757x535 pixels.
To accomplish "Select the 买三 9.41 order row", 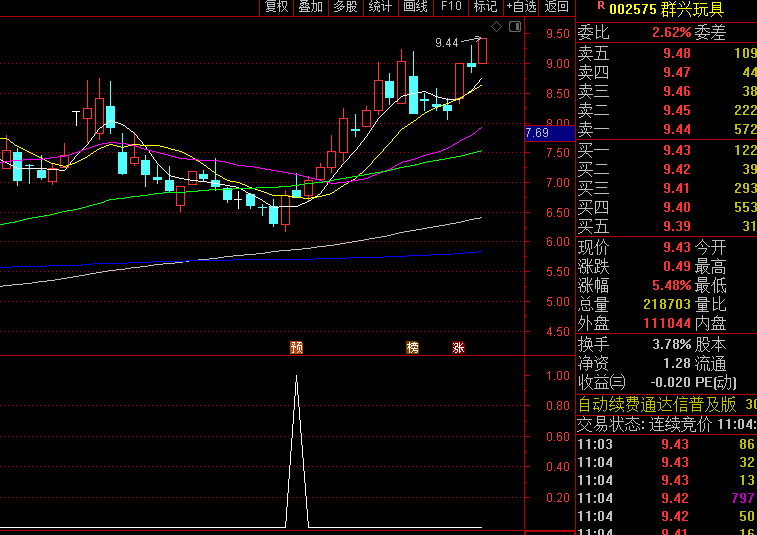I will coord(667,188).
